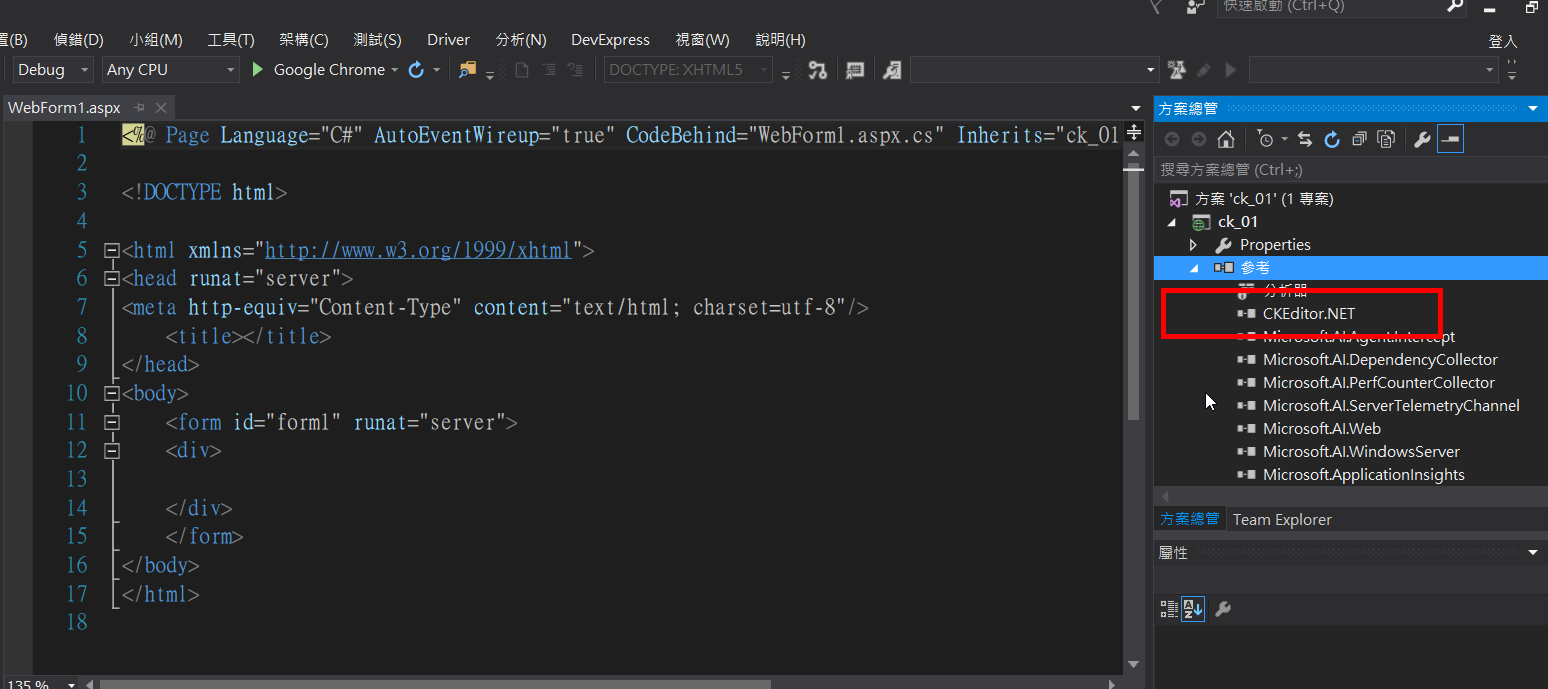Switch to the 方案總管 bottom tab
The height and width of the screenshot is (689, 1548).
click(x=1190, y=520)
